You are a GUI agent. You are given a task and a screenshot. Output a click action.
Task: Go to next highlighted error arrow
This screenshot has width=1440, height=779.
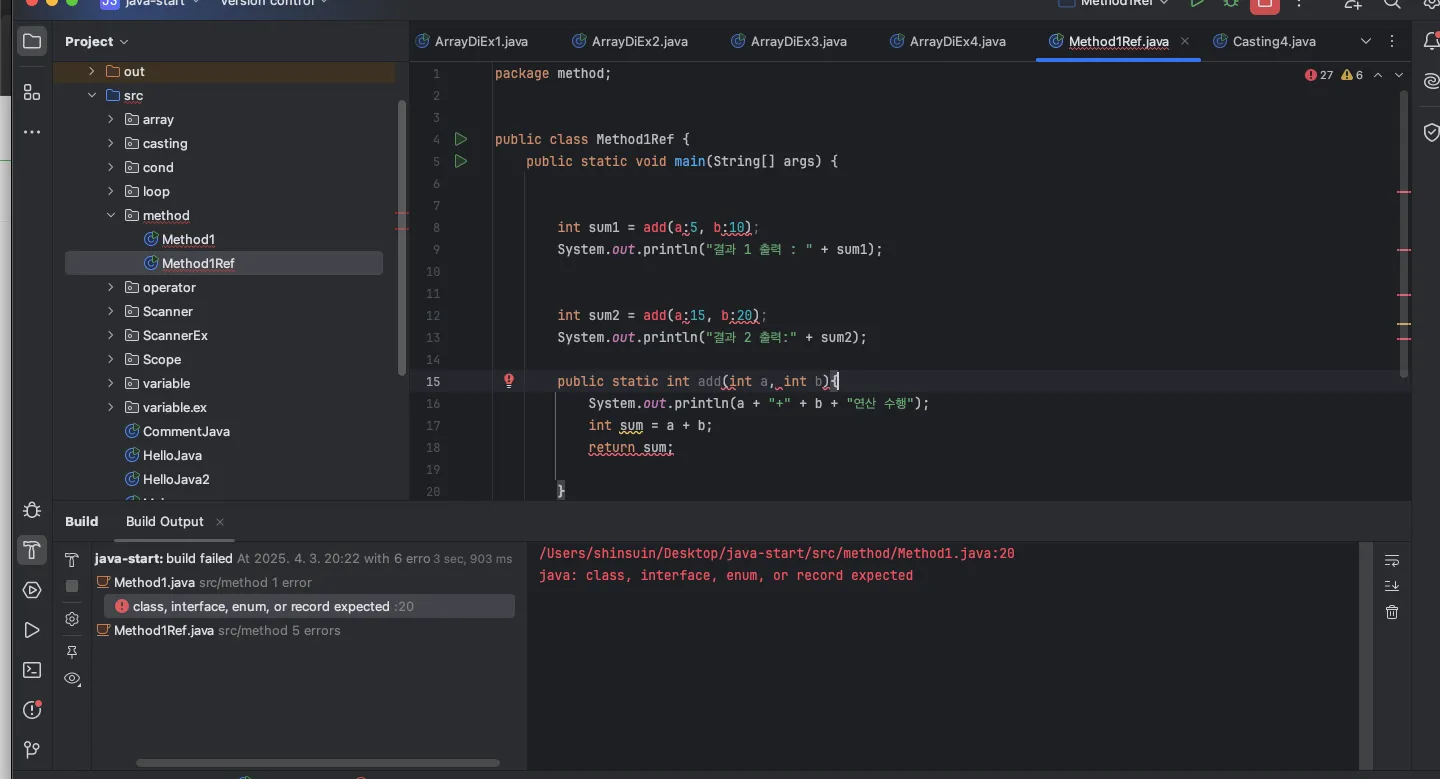coord(1399,75)
